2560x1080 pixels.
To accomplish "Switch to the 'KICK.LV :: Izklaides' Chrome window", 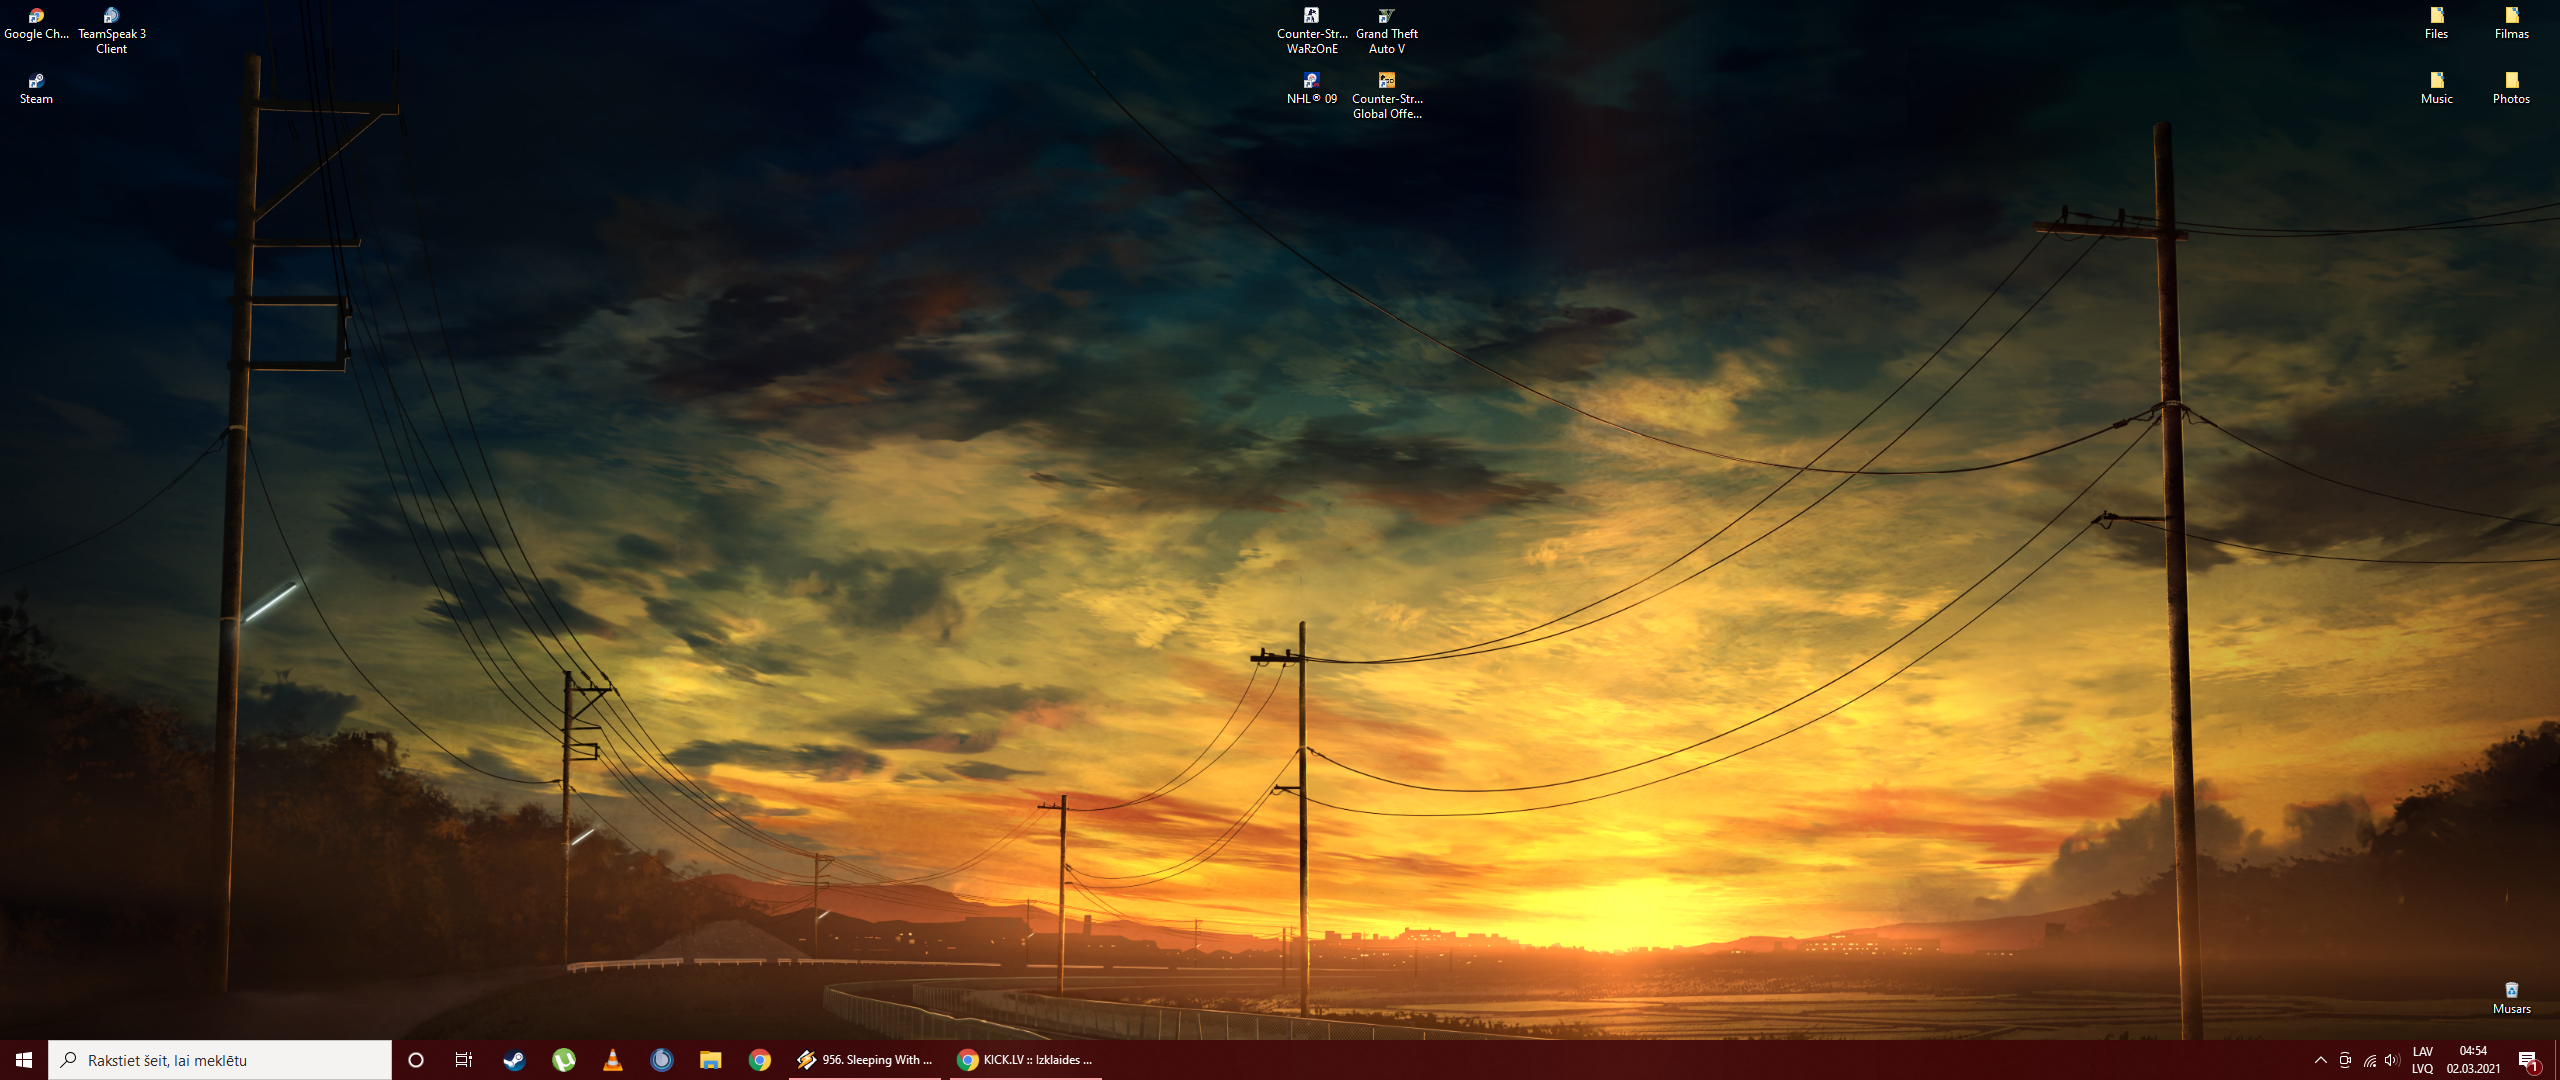I will 1026,1060.
